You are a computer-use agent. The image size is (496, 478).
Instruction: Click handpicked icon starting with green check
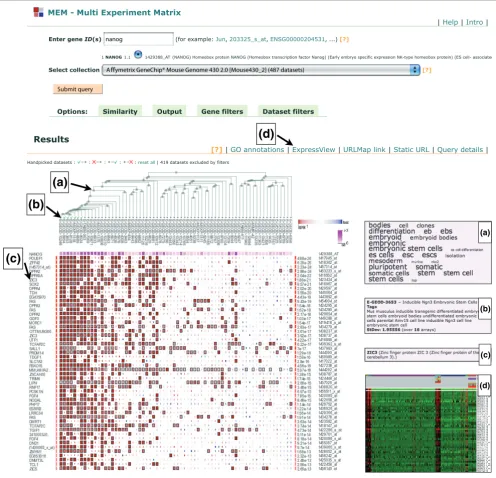[82, 162]
